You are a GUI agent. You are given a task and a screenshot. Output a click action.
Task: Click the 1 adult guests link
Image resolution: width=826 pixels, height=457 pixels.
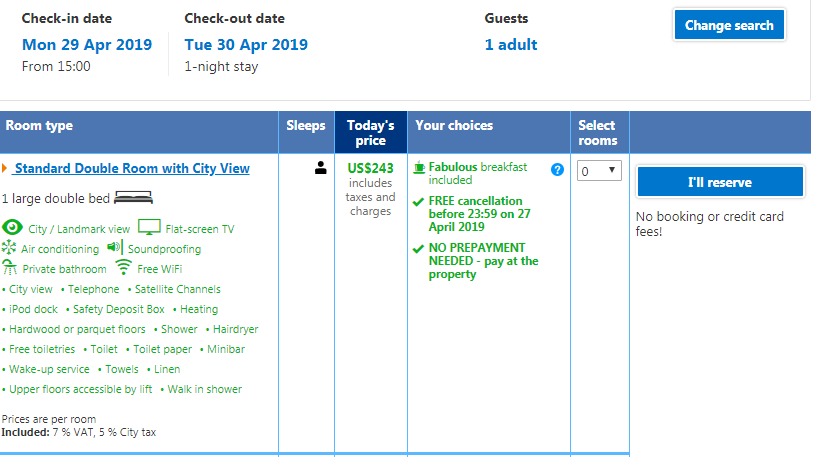click(511, 45)
